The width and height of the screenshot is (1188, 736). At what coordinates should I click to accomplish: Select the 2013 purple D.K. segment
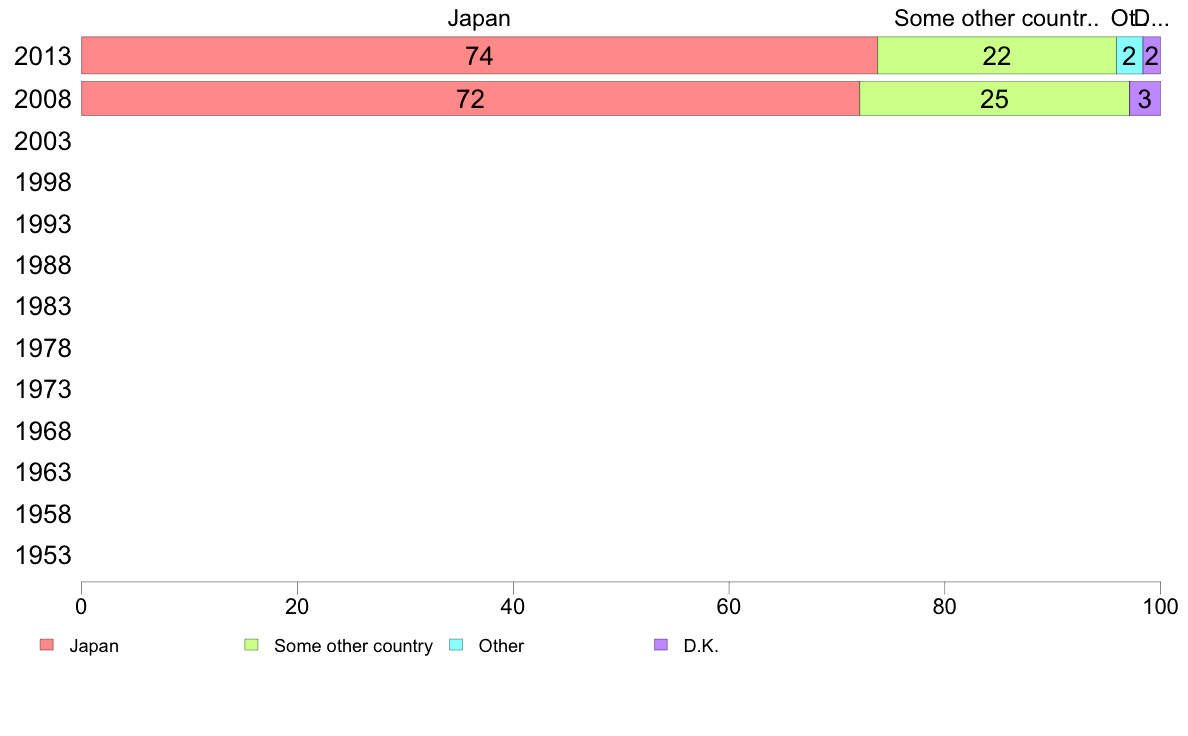point(1152,55)
